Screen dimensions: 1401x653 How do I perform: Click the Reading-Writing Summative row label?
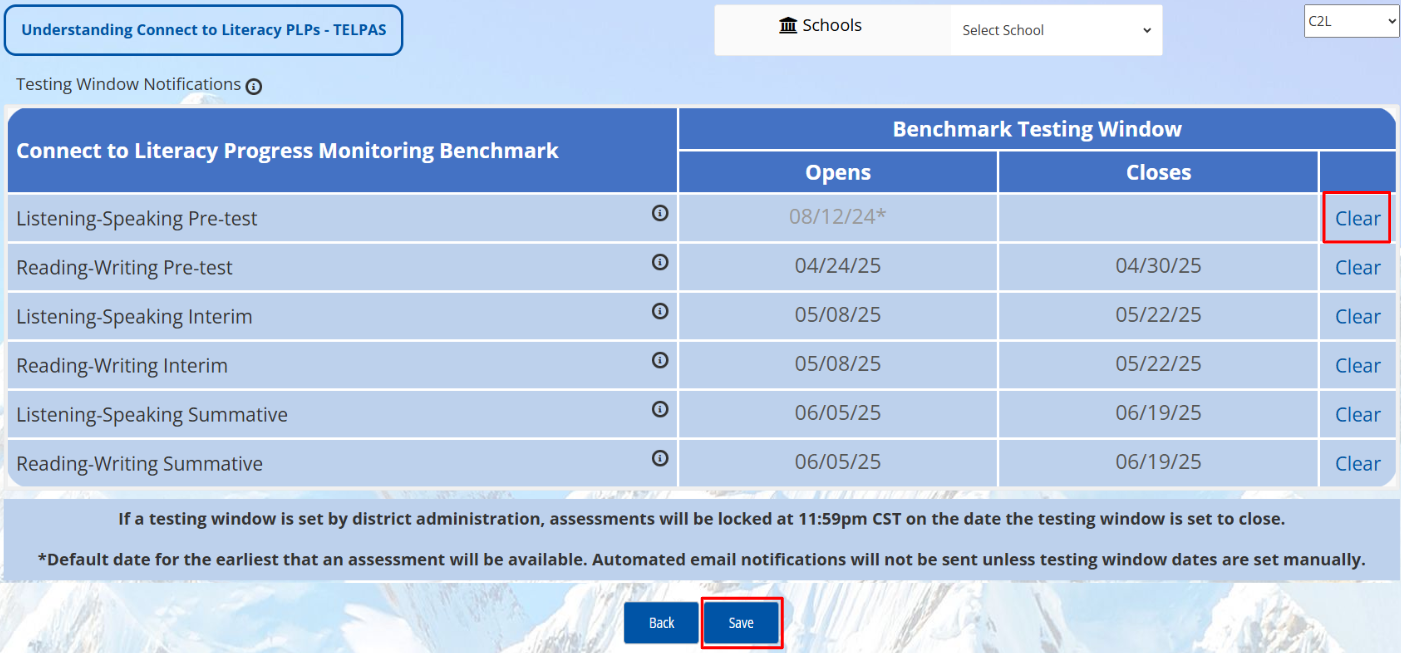coord(140,464)
